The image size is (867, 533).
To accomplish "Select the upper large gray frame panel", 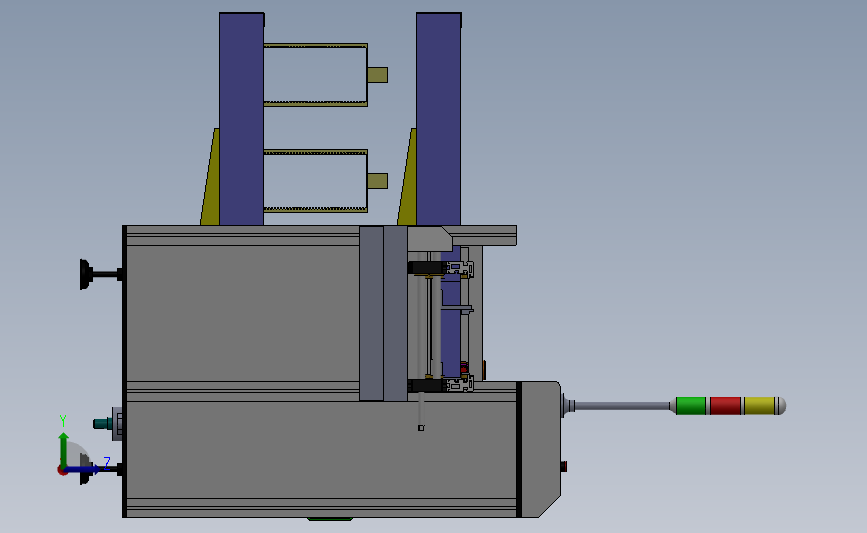I will click(243, 313).
